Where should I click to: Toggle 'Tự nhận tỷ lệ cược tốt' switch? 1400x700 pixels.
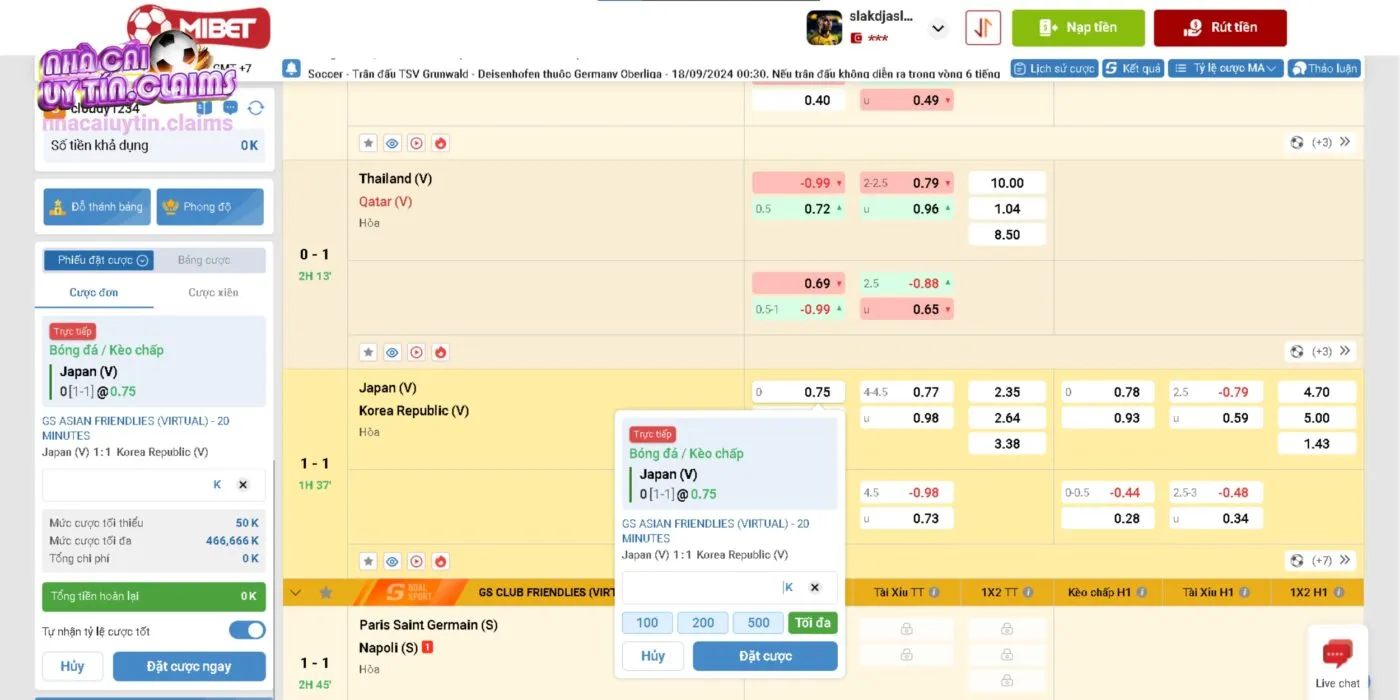point(247,631)
